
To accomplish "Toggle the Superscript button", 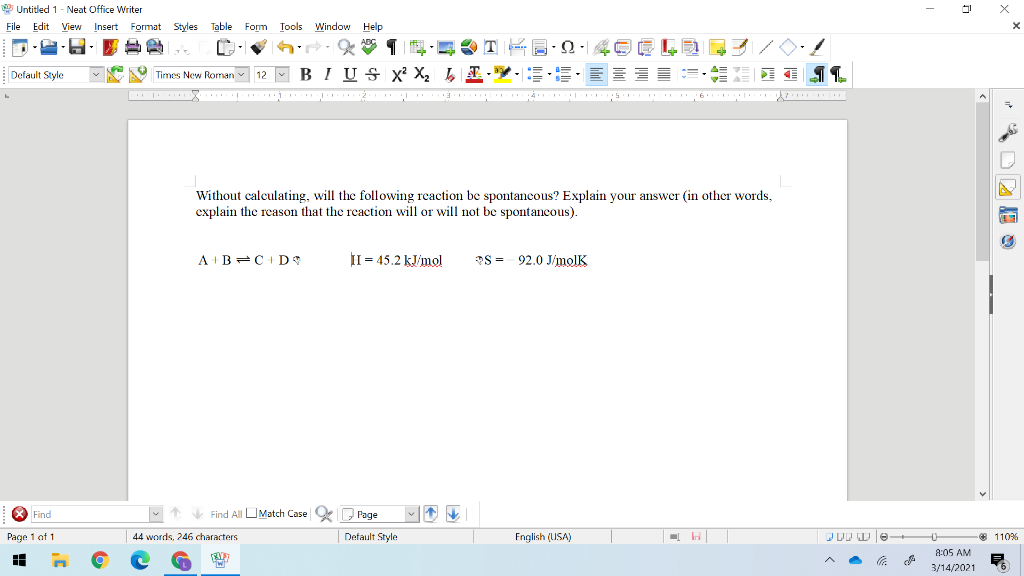I will tap(401, 73).
